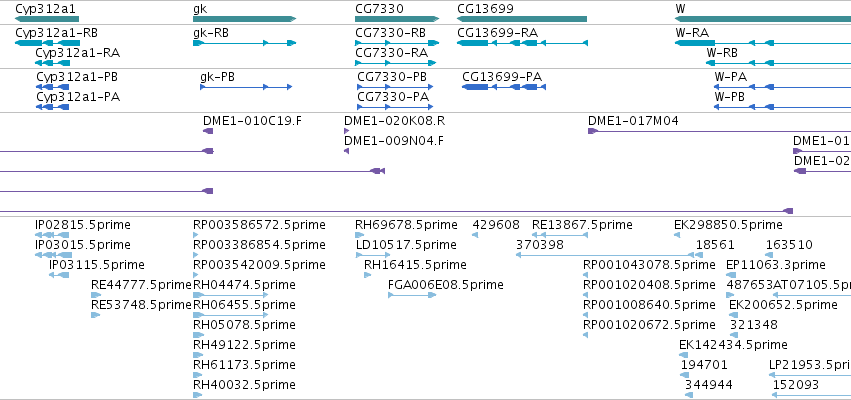Select EST RE44777.5prime
This screenshot has width=851, height=400.
click(96, 295)
